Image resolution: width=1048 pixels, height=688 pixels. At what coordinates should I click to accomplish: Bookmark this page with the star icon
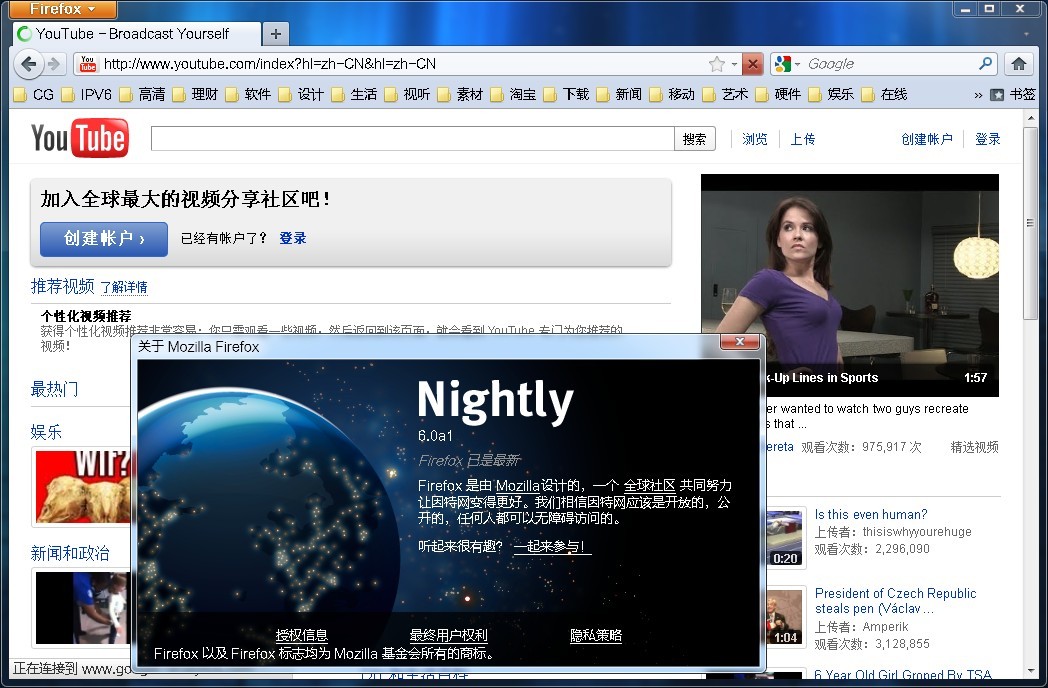coord(716,64)
